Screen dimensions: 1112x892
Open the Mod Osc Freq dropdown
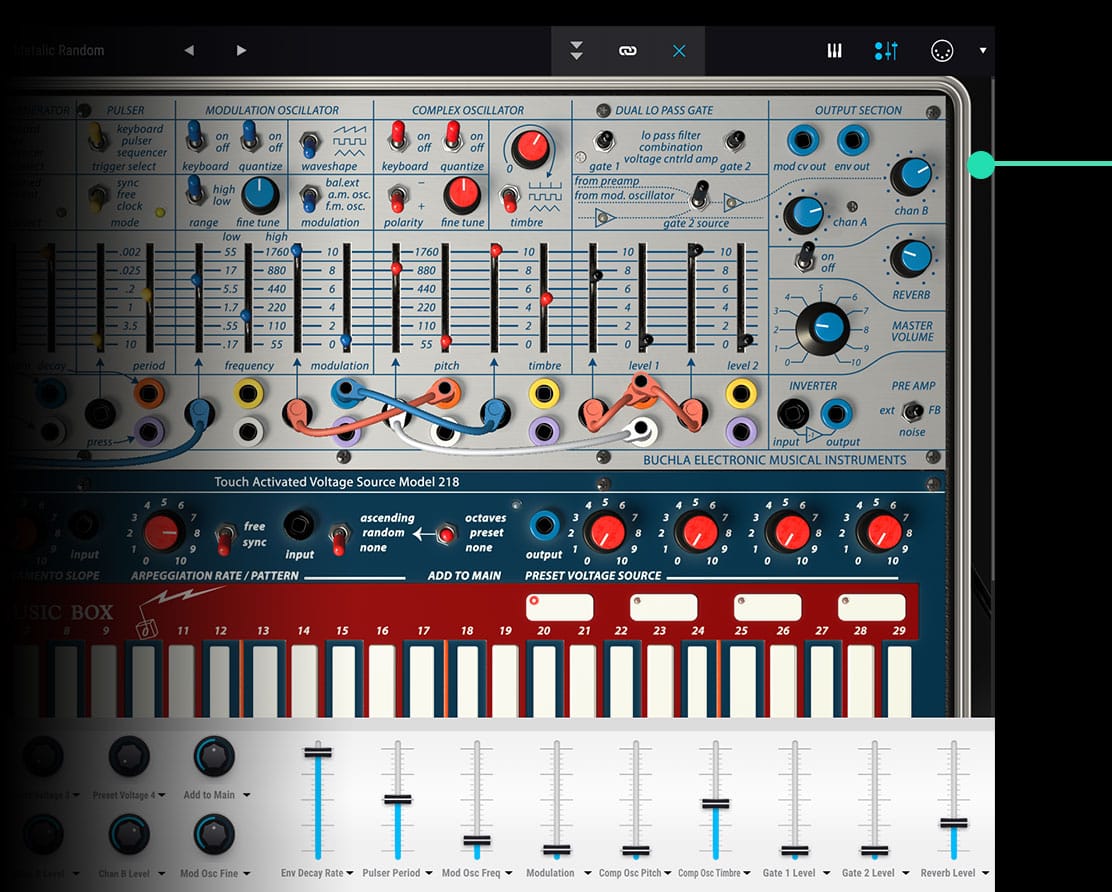[508, 874]
